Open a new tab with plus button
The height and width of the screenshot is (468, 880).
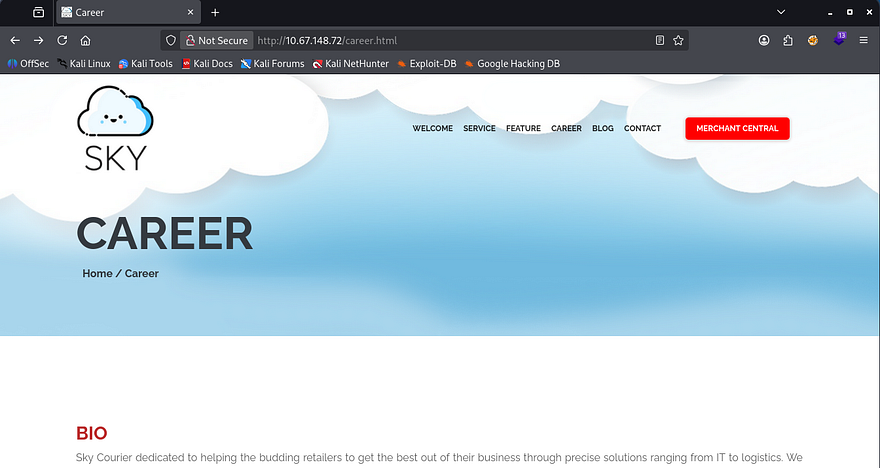215,12
